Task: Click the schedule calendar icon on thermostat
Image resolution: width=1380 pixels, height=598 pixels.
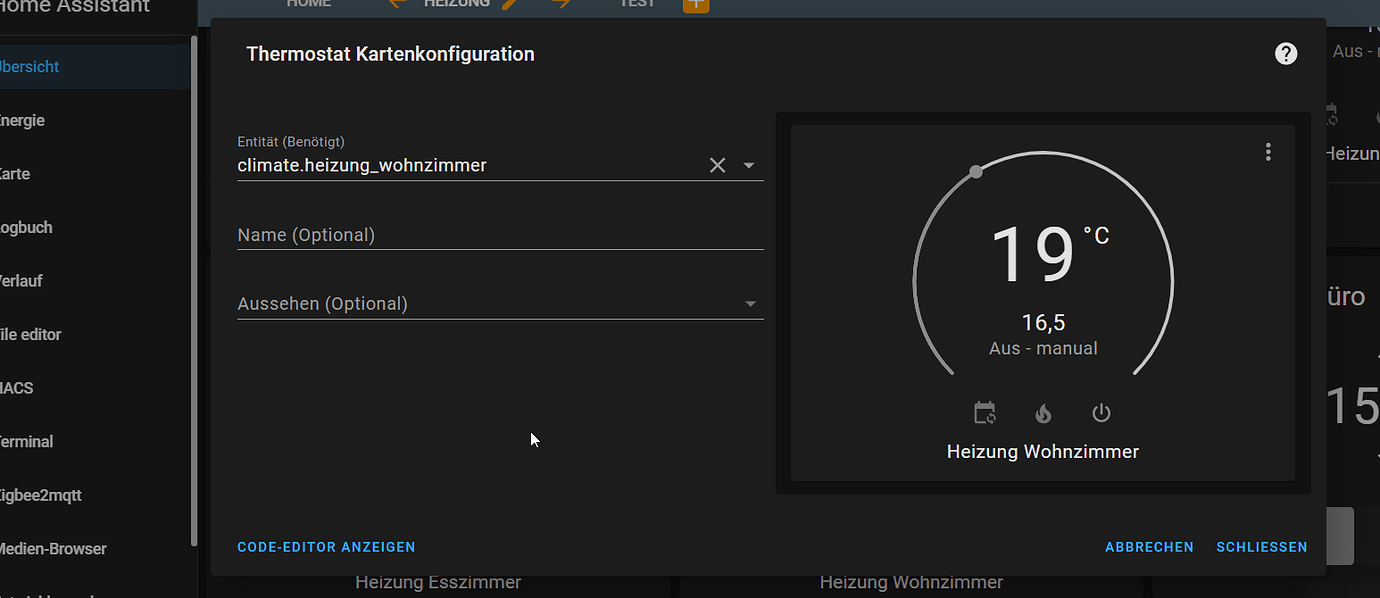Action: (x=986, y=413)
